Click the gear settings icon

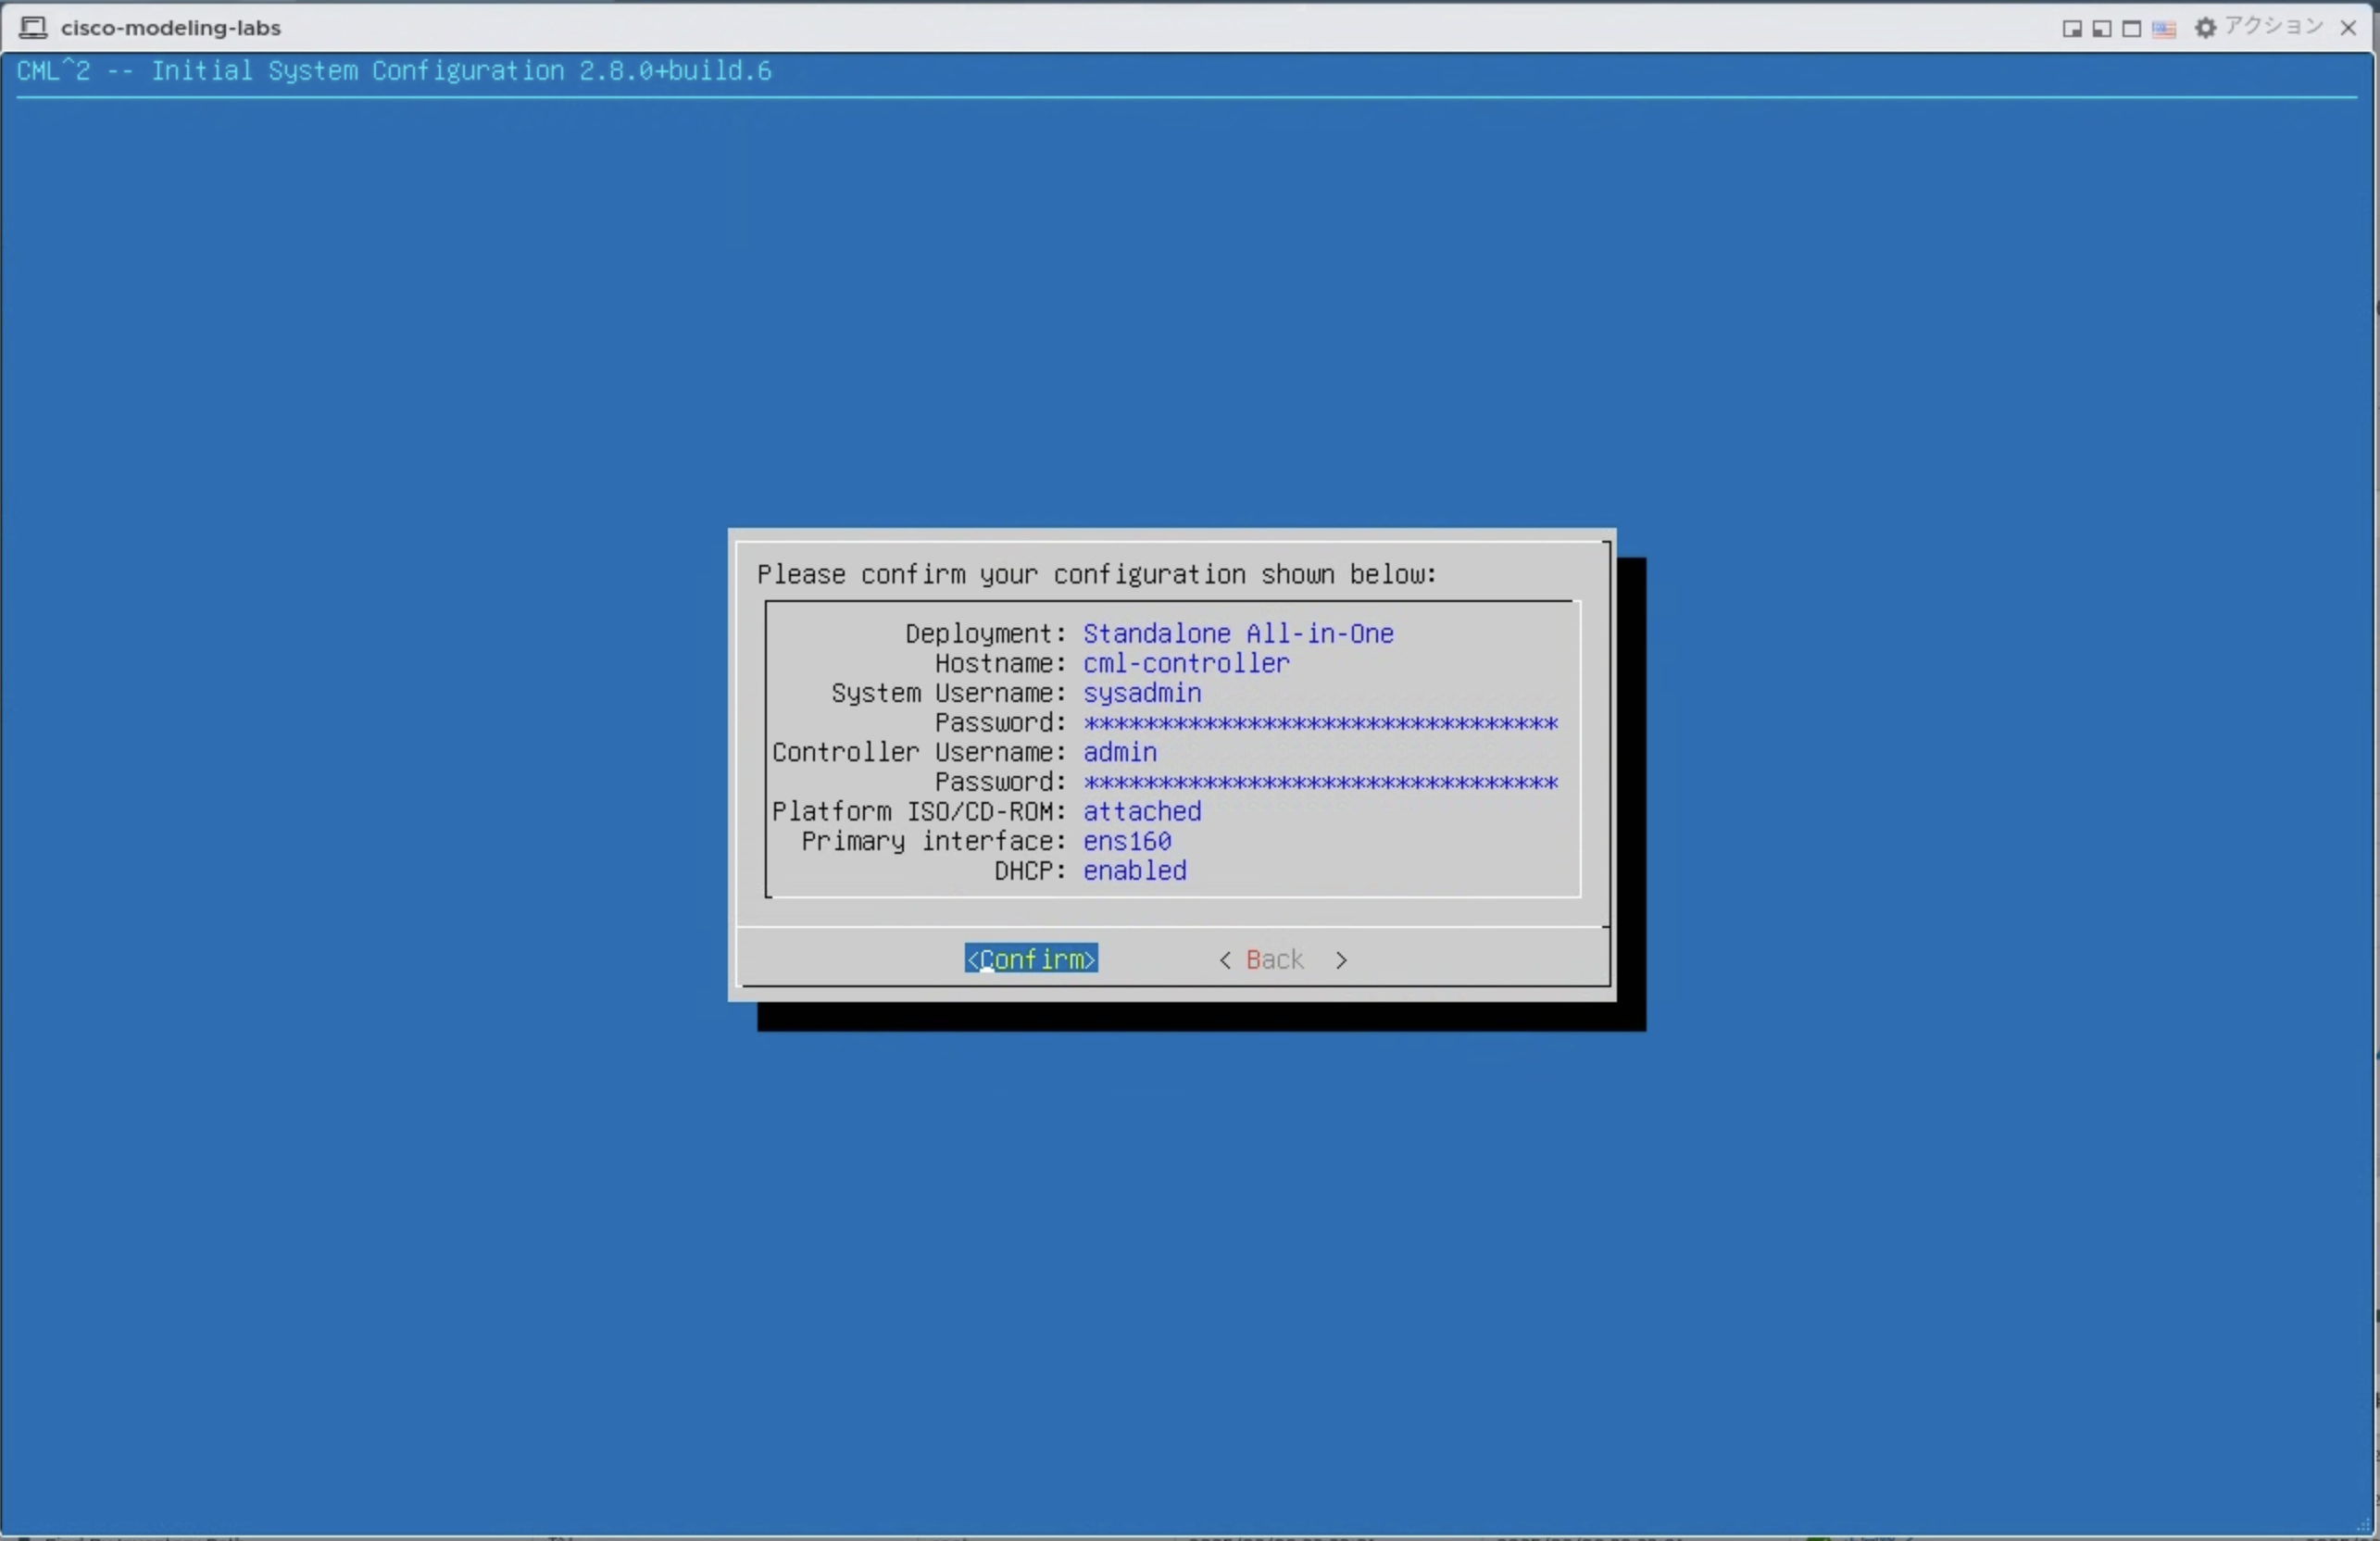pyautogui.click(x=2206, y=28)
